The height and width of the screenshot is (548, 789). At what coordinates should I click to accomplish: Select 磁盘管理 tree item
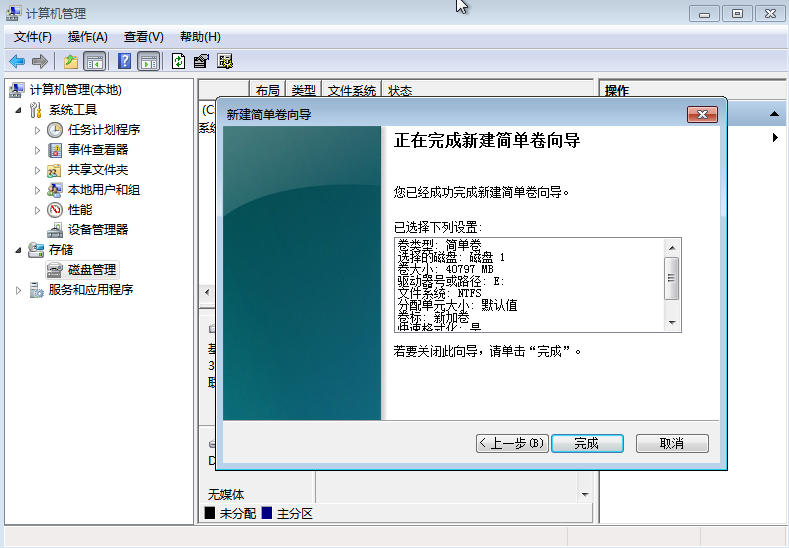[x=92, y=270]
